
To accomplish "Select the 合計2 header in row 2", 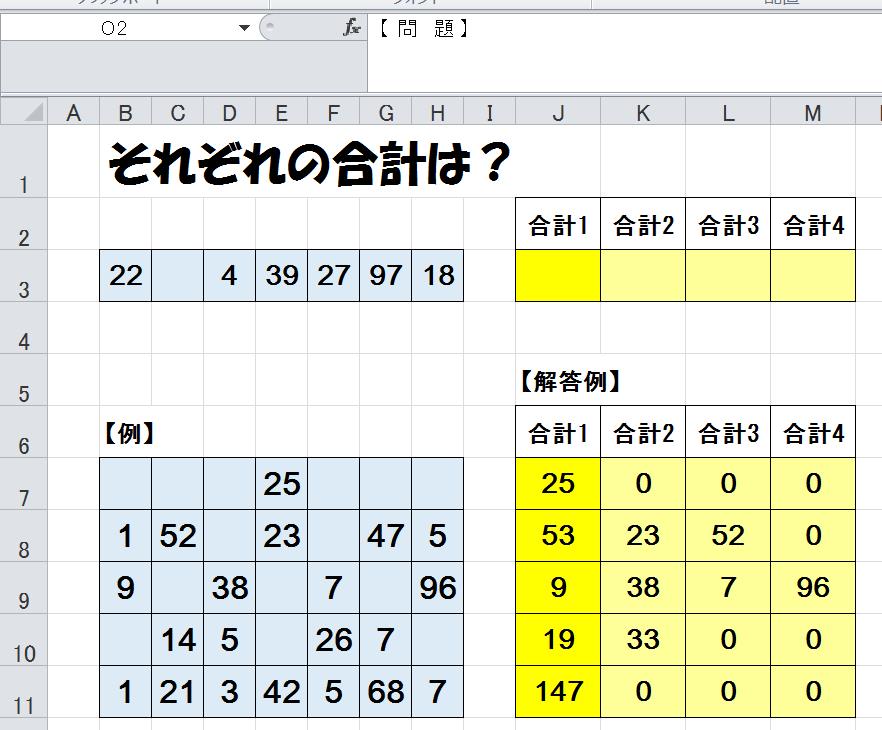I will 643,224.
